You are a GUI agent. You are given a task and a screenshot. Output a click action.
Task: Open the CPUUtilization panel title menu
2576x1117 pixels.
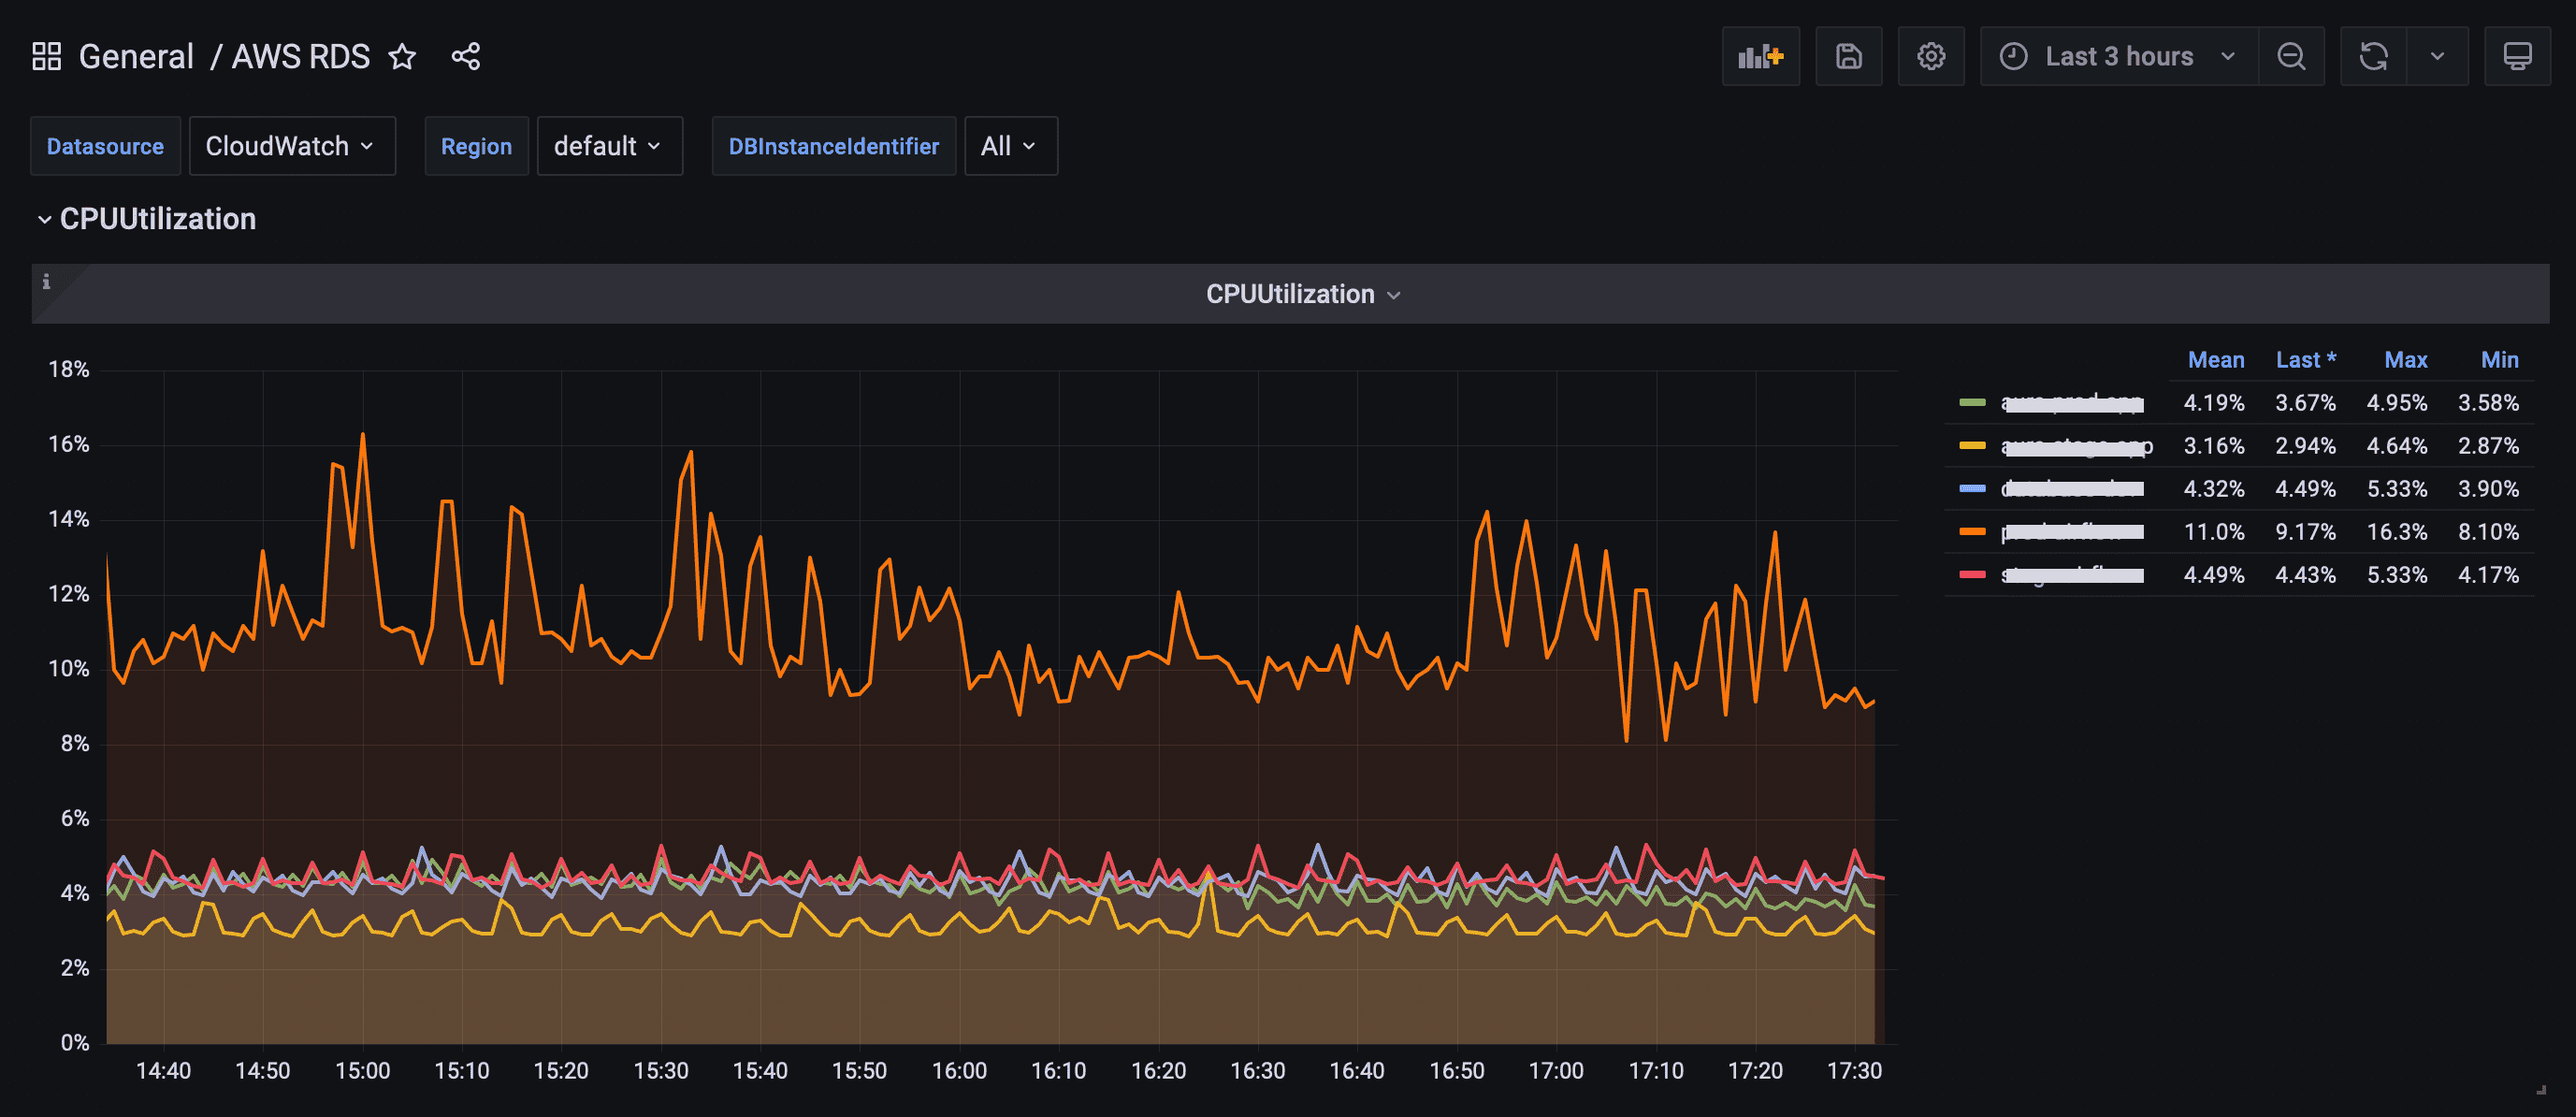point(1301,294)
